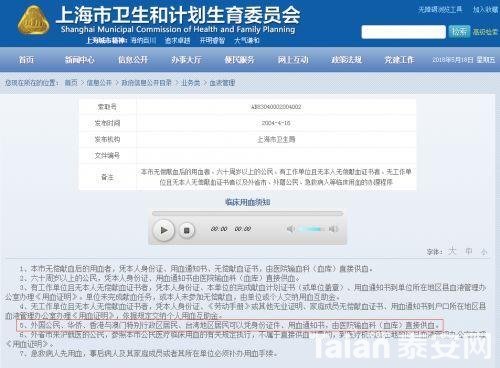Mute the audio player speaker icon
This screenshot has height=368, width=500.
(x=290, y=229)
